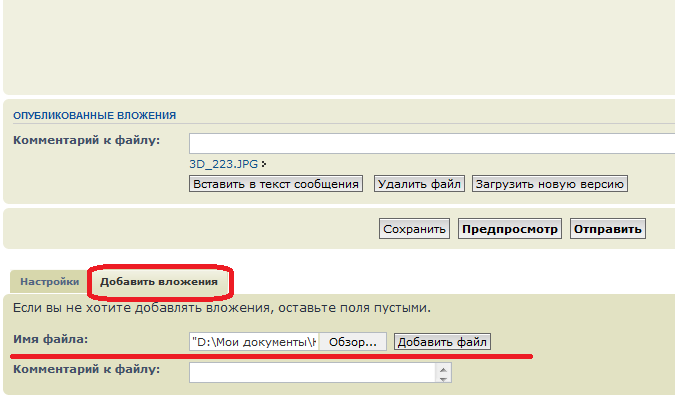Click 'Загрузить новую версию' button
675x405 pixels.
tap(549, 184)
